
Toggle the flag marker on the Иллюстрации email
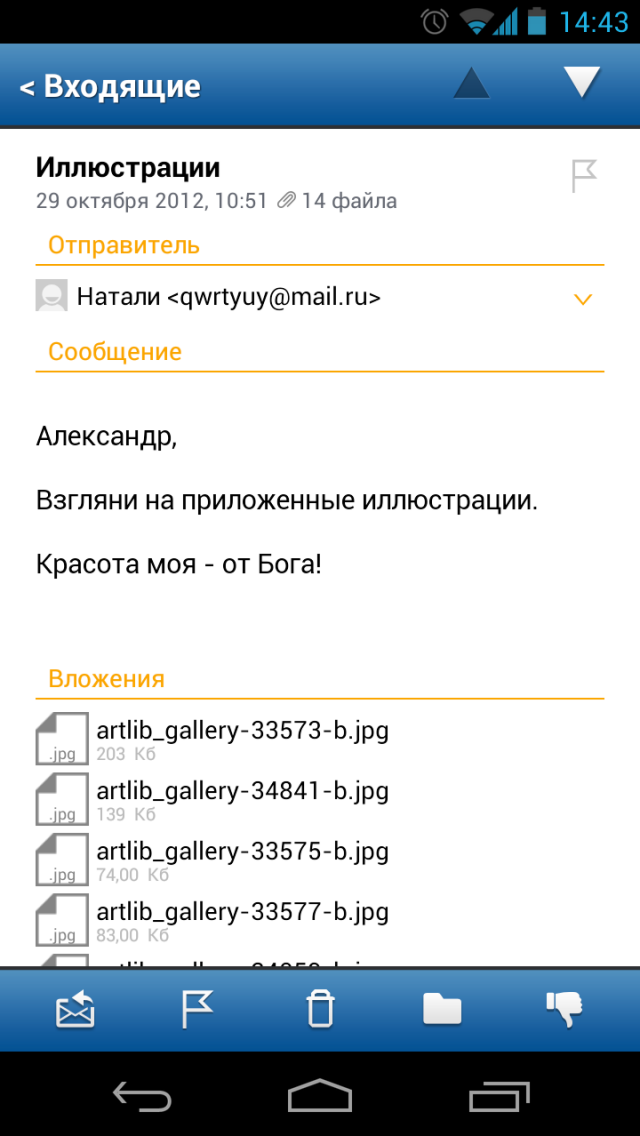[583, 175]
